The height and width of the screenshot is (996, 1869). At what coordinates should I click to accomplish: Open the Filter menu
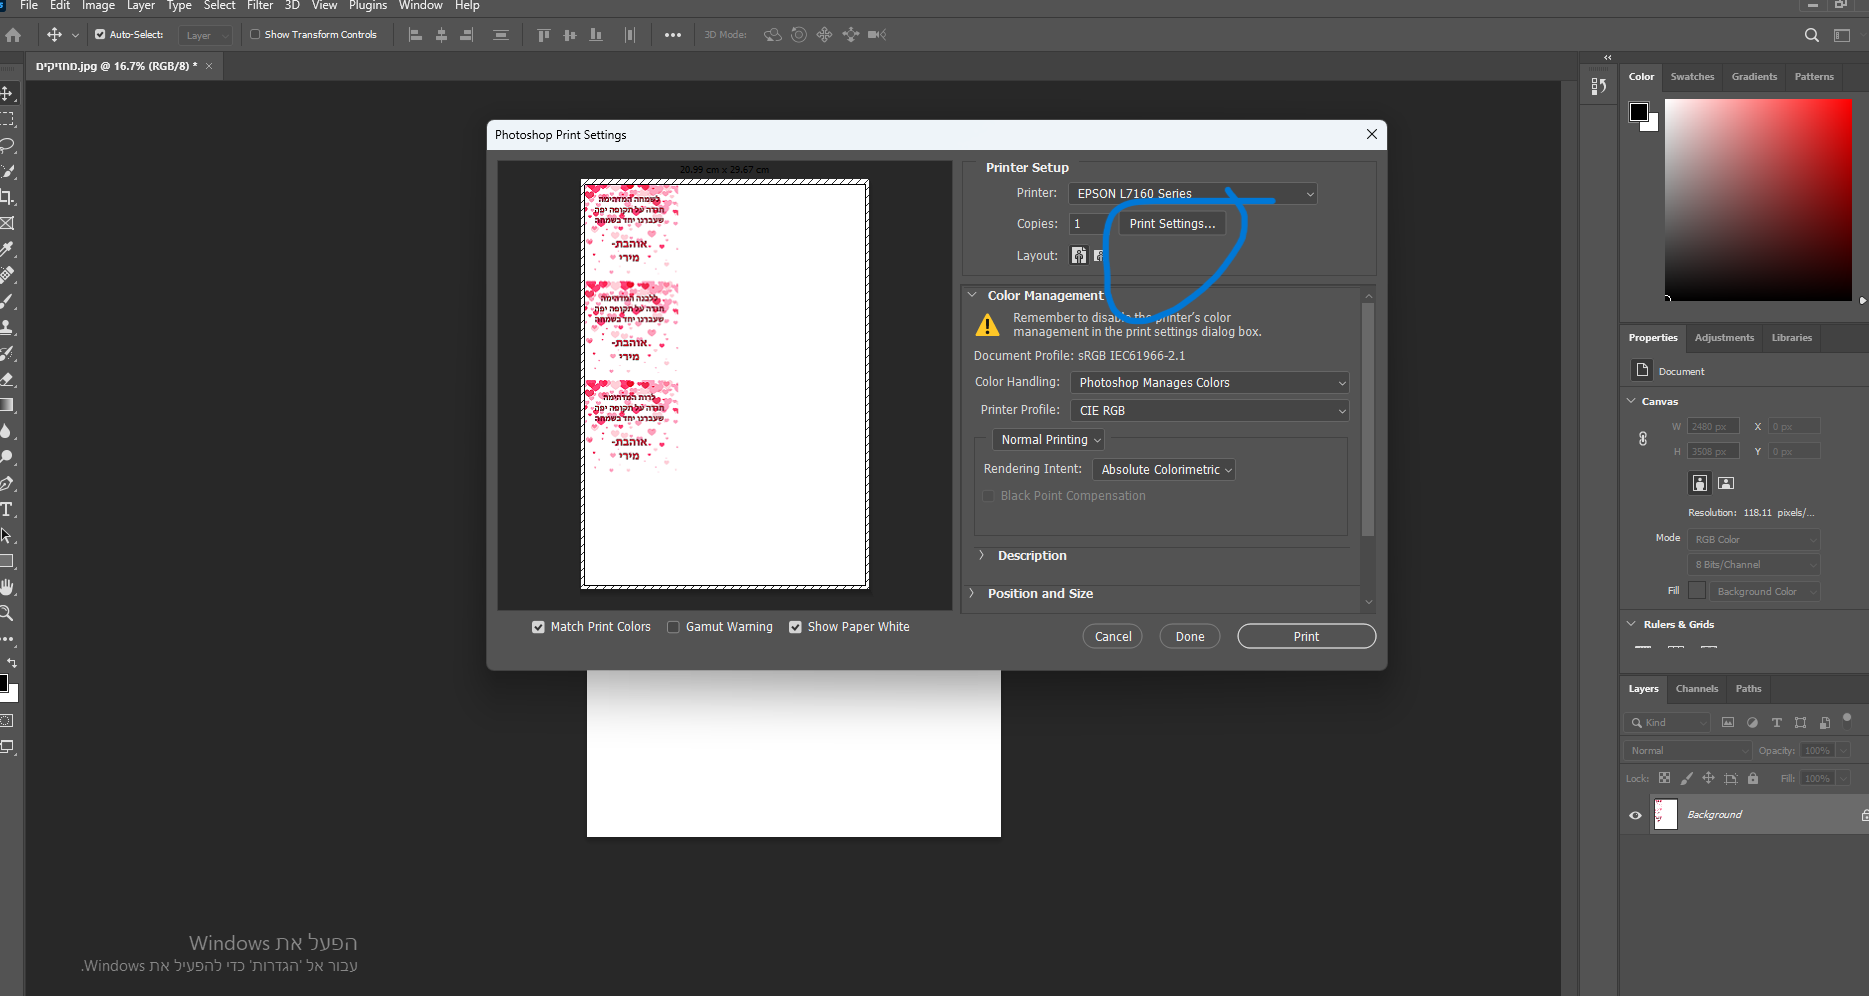click(260, 6)
